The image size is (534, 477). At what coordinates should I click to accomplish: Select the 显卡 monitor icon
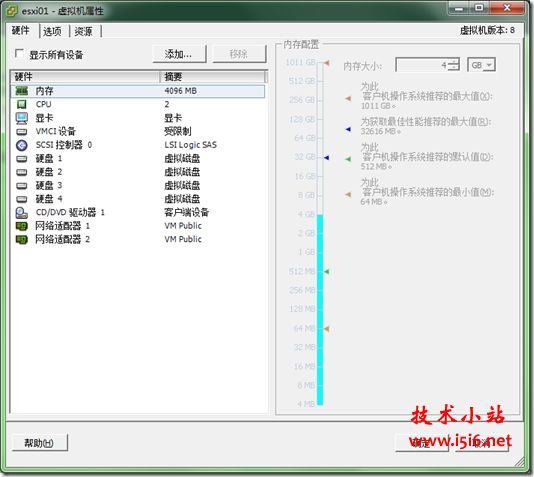point(22,118)
